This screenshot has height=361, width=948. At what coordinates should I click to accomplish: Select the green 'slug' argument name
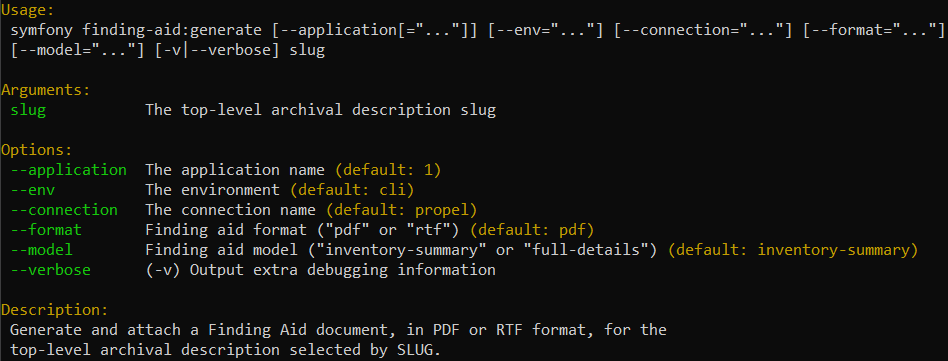pyautogui.click(x=28, y=110)
